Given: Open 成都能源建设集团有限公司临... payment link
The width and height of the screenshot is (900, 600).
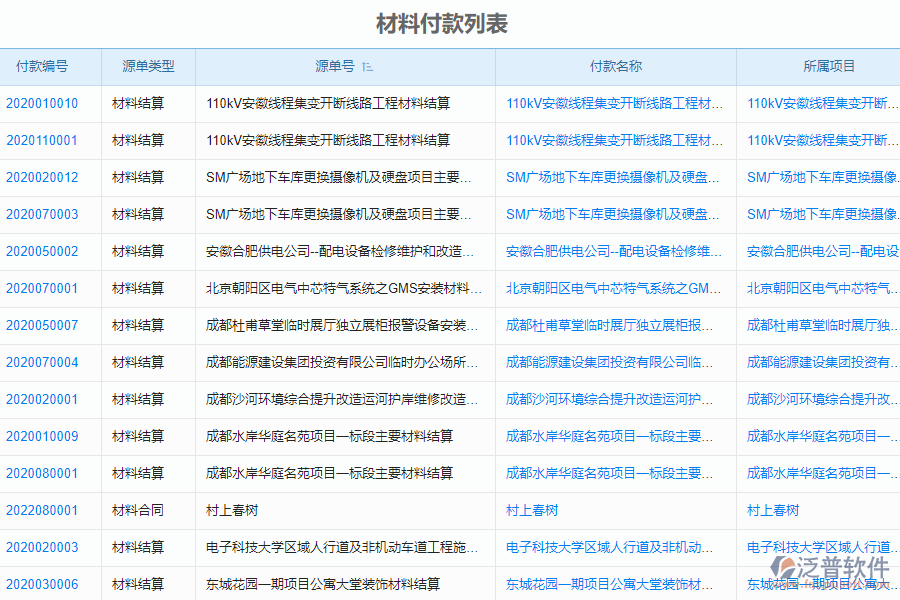Looking at the screenshot, I should coord(613,362).
